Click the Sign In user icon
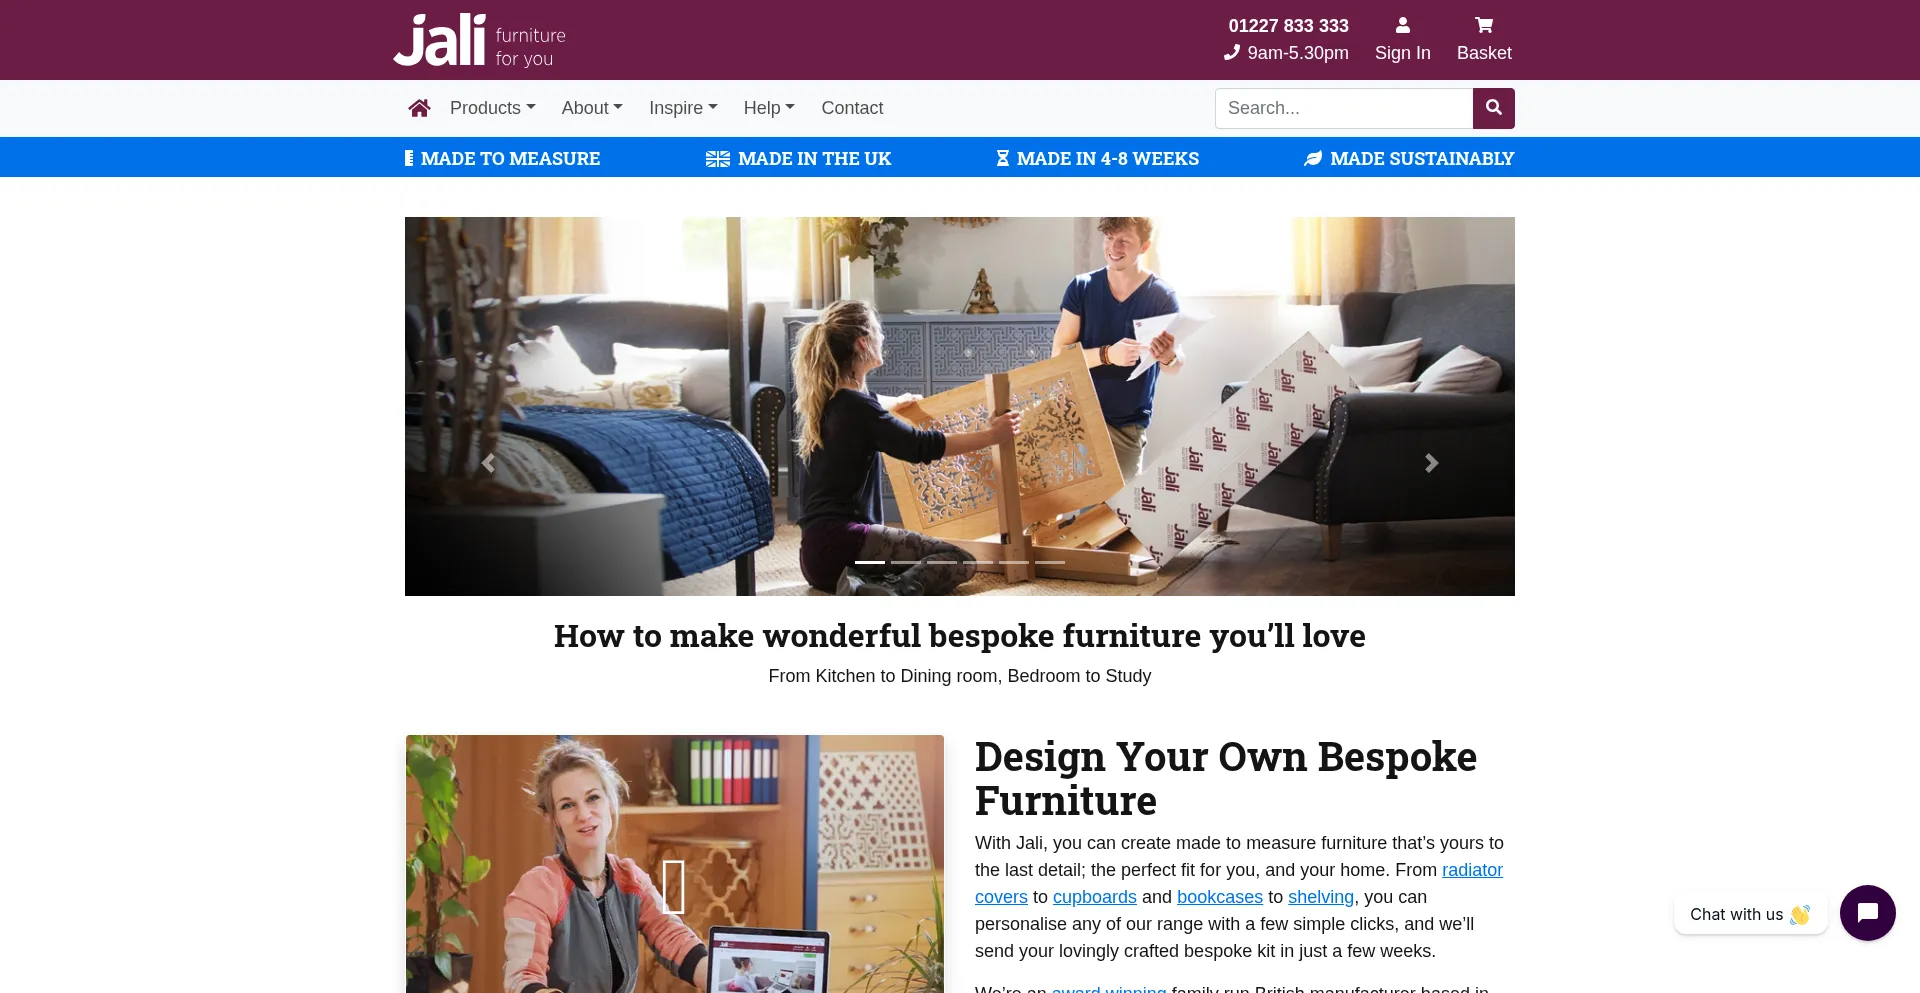 point(1402,26)
